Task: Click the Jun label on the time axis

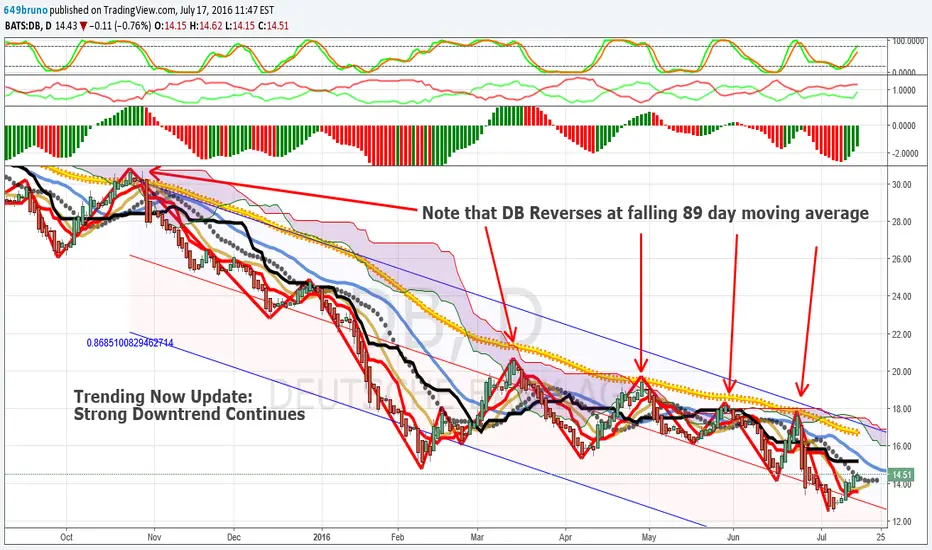Action: tap(733, 538)
